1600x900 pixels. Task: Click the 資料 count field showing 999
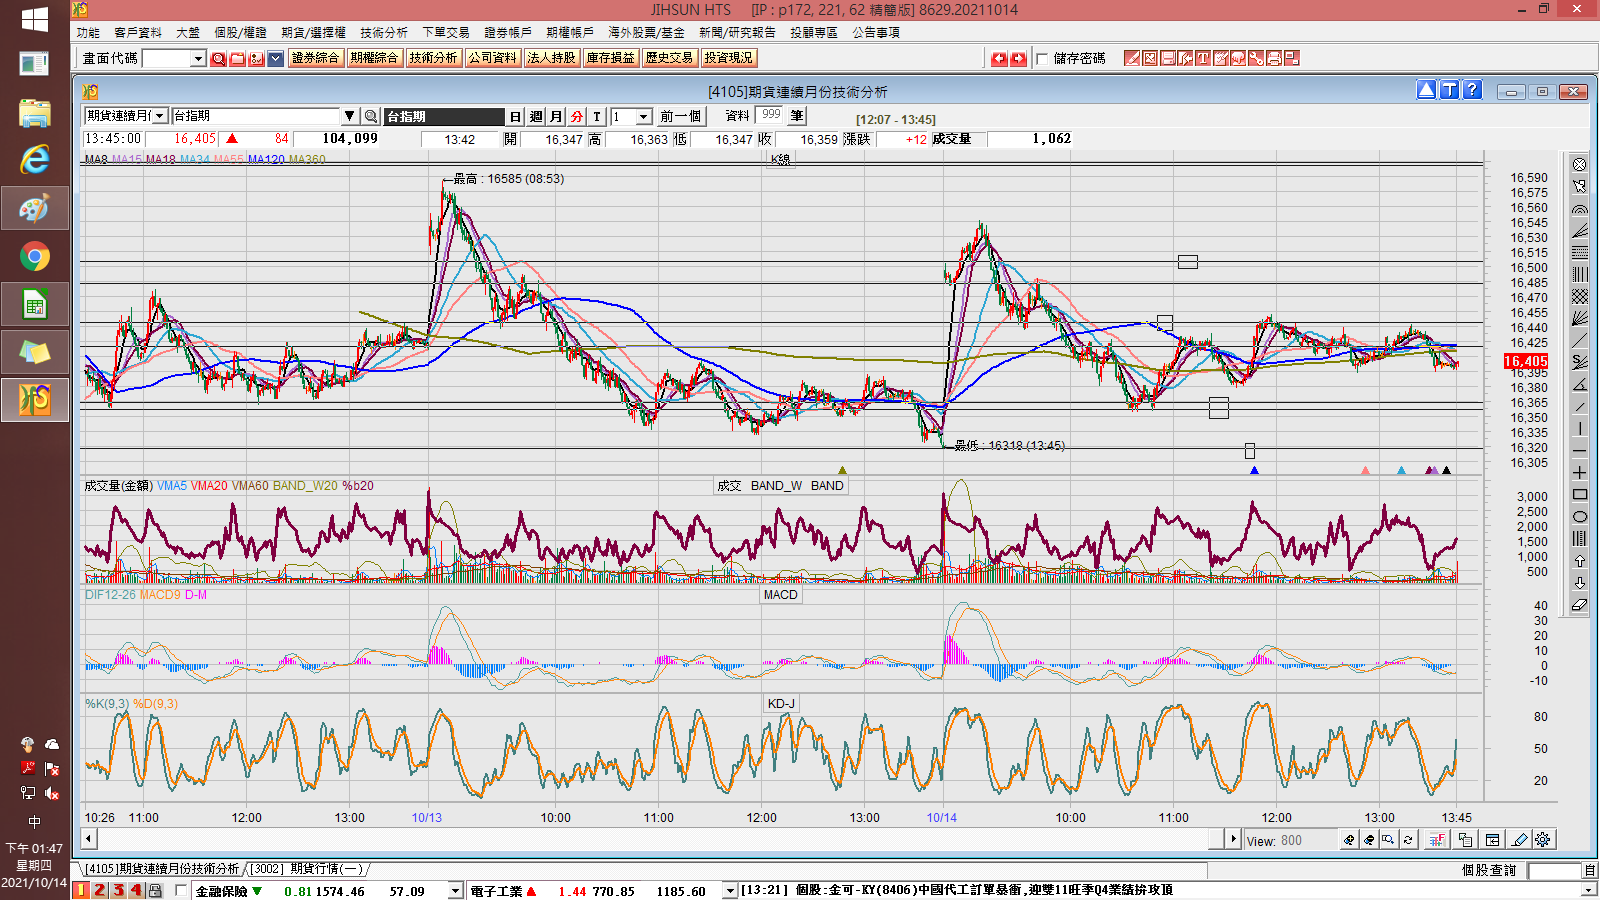[769, 115]
